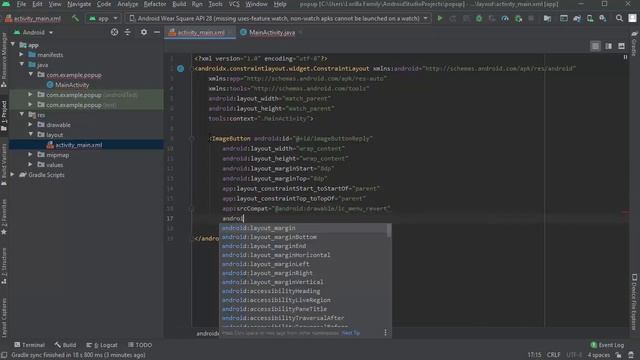Open the Navigate menu

pos(79,4)
